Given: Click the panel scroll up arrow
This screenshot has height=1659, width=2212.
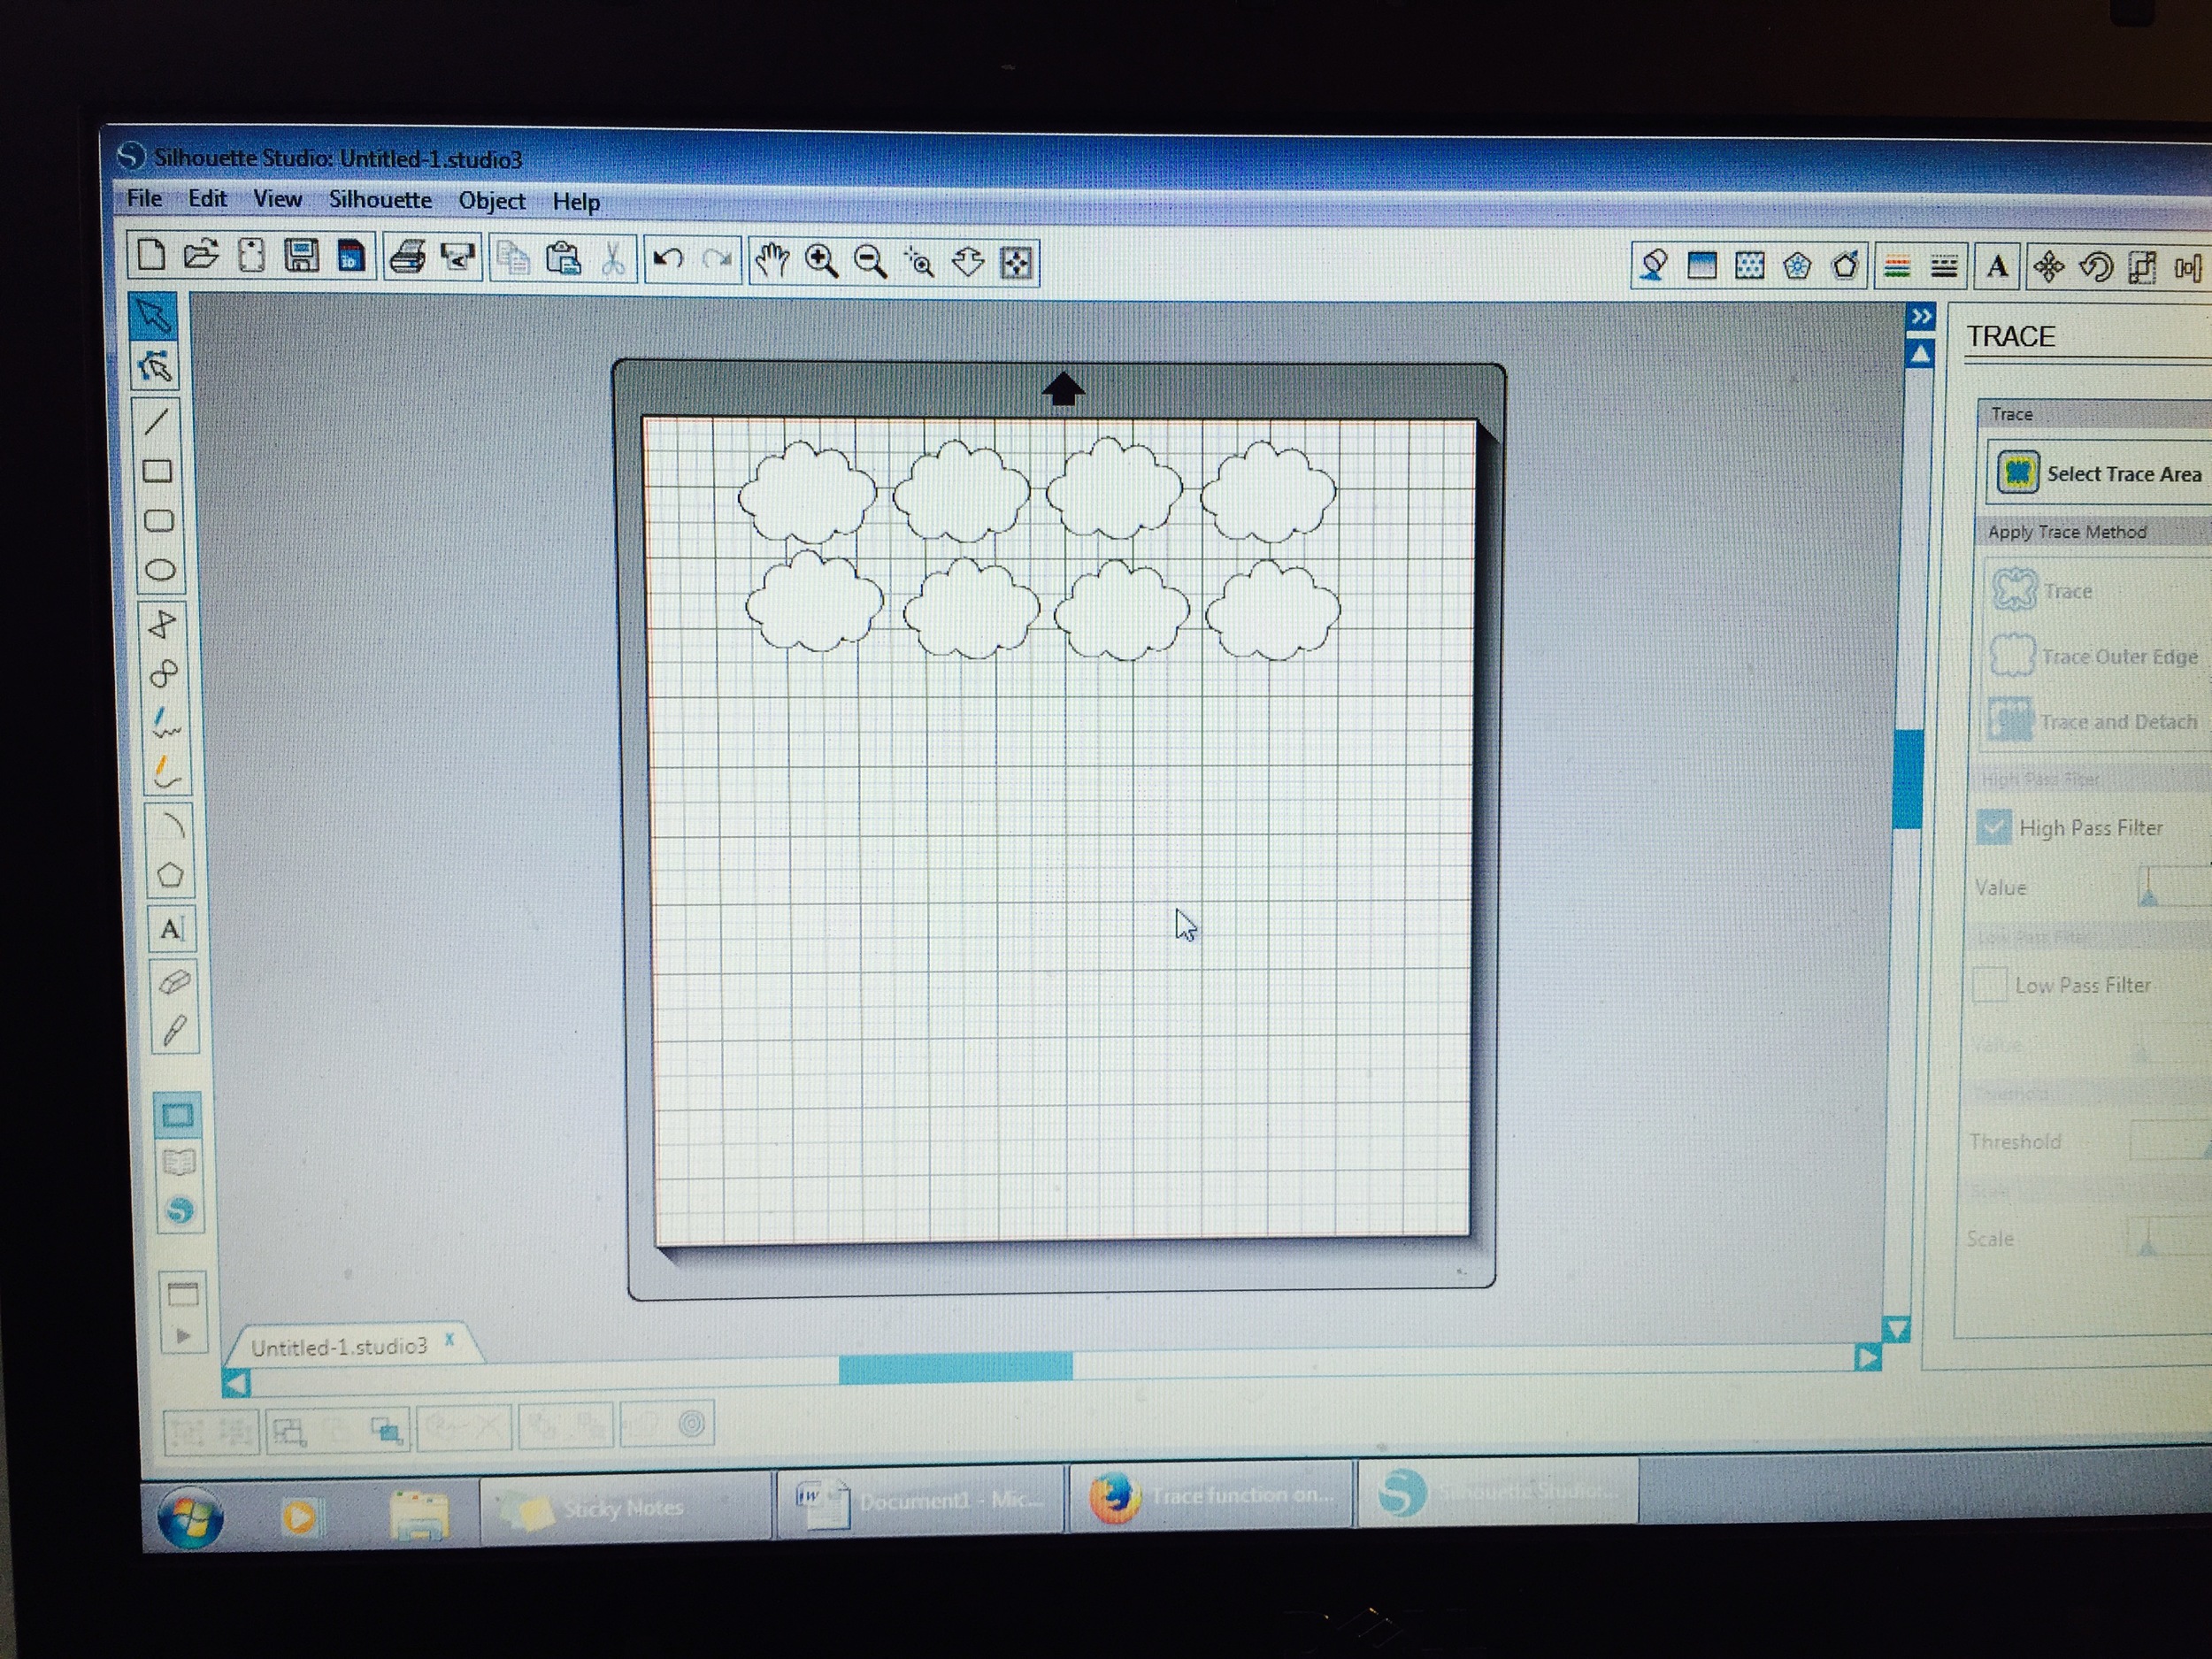Looking at the screenshot, I should (x=1920, y=354).
